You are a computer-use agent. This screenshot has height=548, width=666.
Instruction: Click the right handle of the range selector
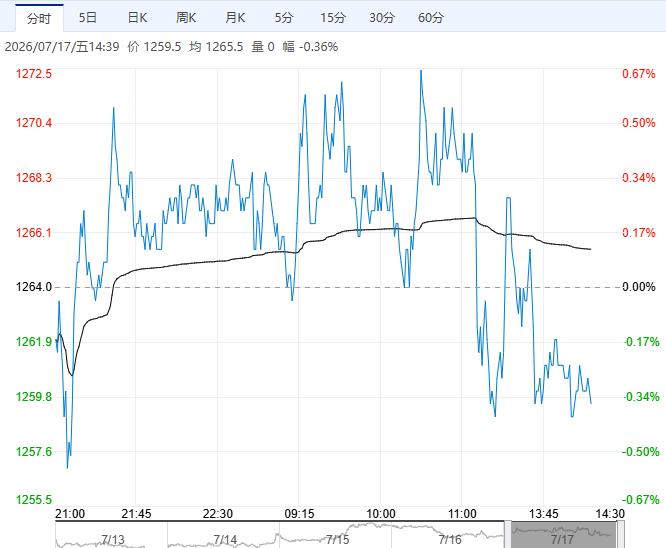pyautogui.click(x=620, y=535)
